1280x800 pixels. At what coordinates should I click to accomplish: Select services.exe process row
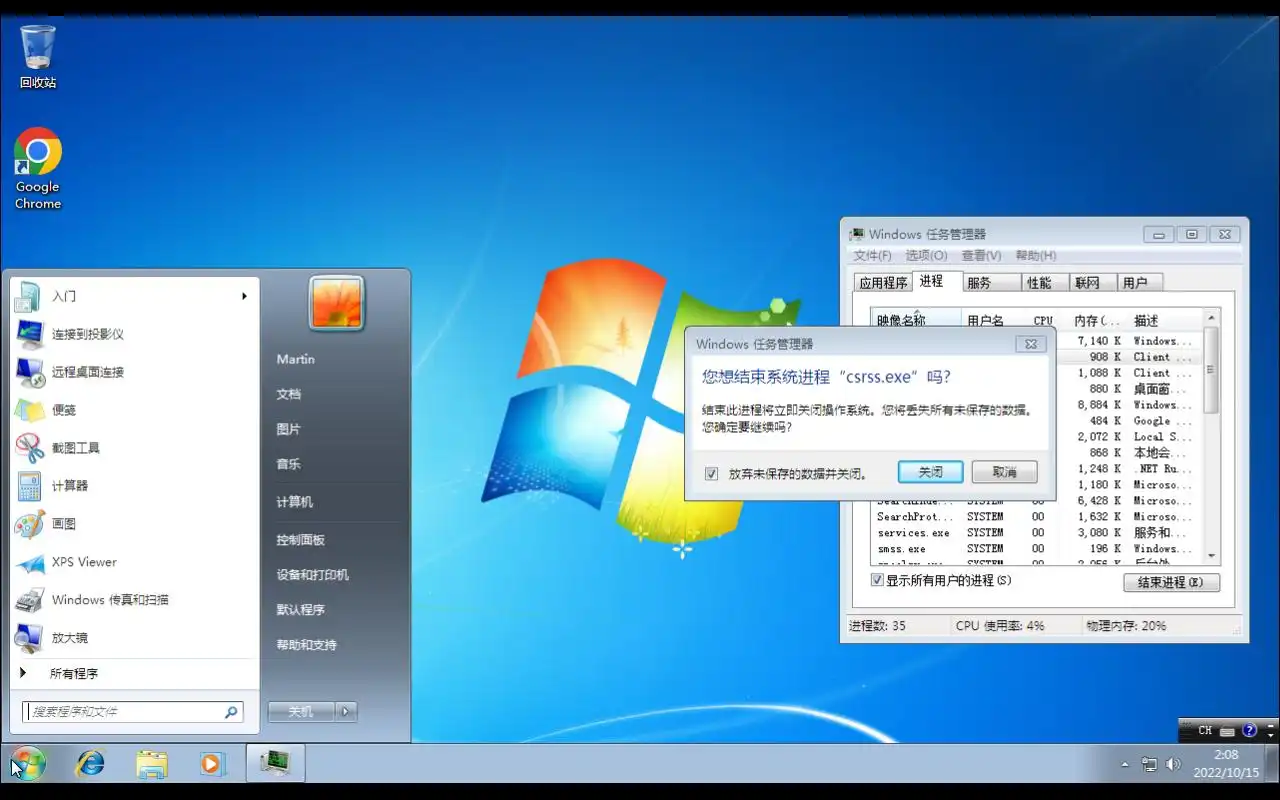pyautogui.click(x=1036, y=533)
